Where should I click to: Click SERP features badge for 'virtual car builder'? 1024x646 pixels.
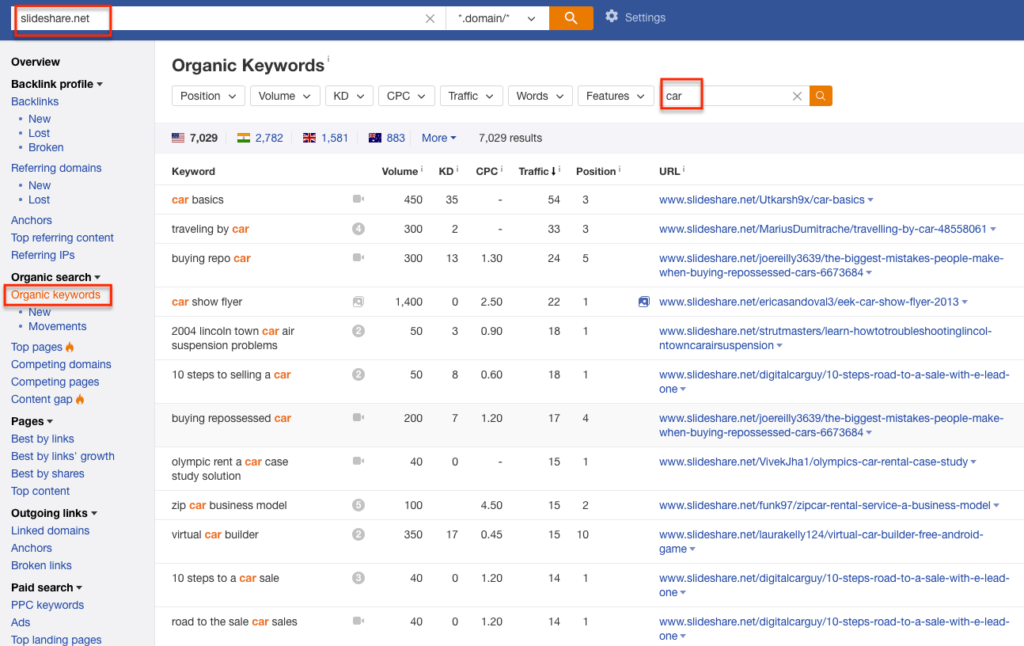click(359, 535)
